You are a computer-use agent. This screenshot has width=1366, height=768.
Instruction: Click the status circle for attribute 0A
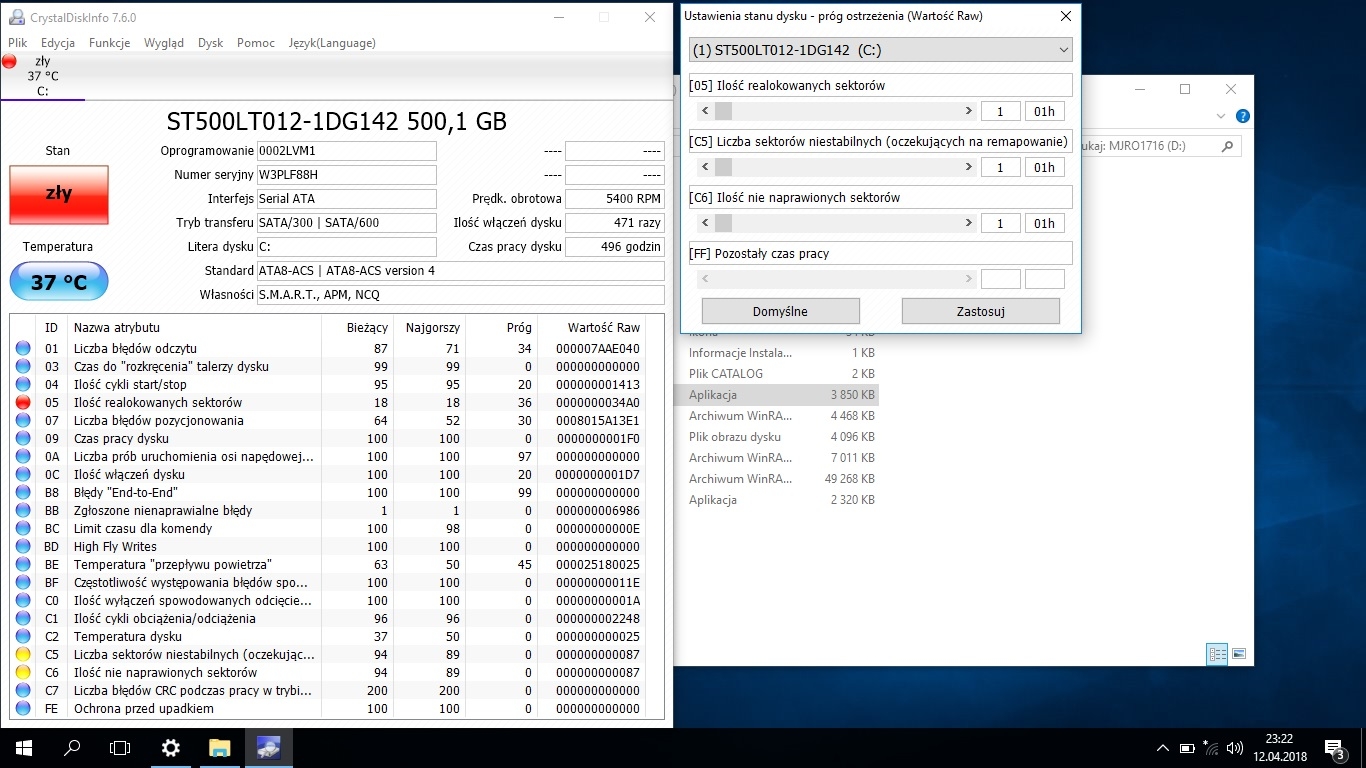tap(23, 456)
